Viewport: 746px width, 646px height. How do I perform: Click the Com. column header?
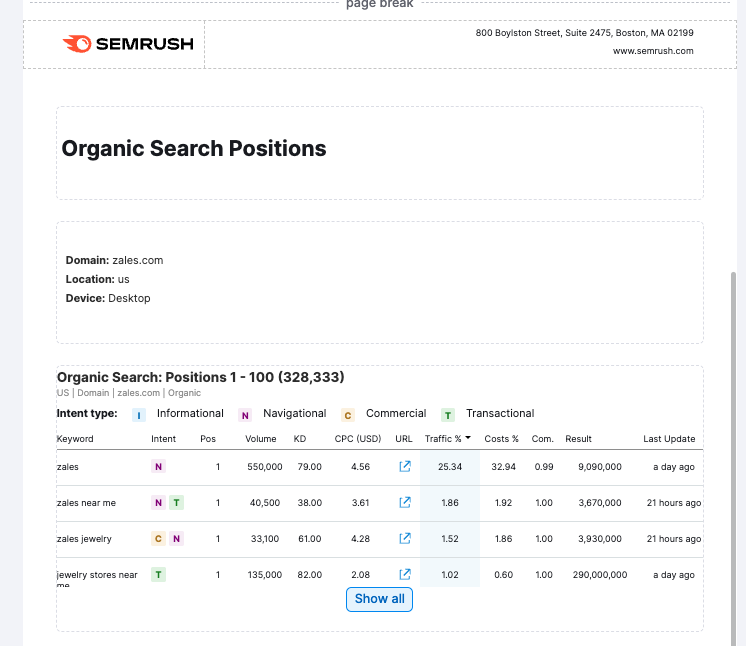tap(542, 439)
